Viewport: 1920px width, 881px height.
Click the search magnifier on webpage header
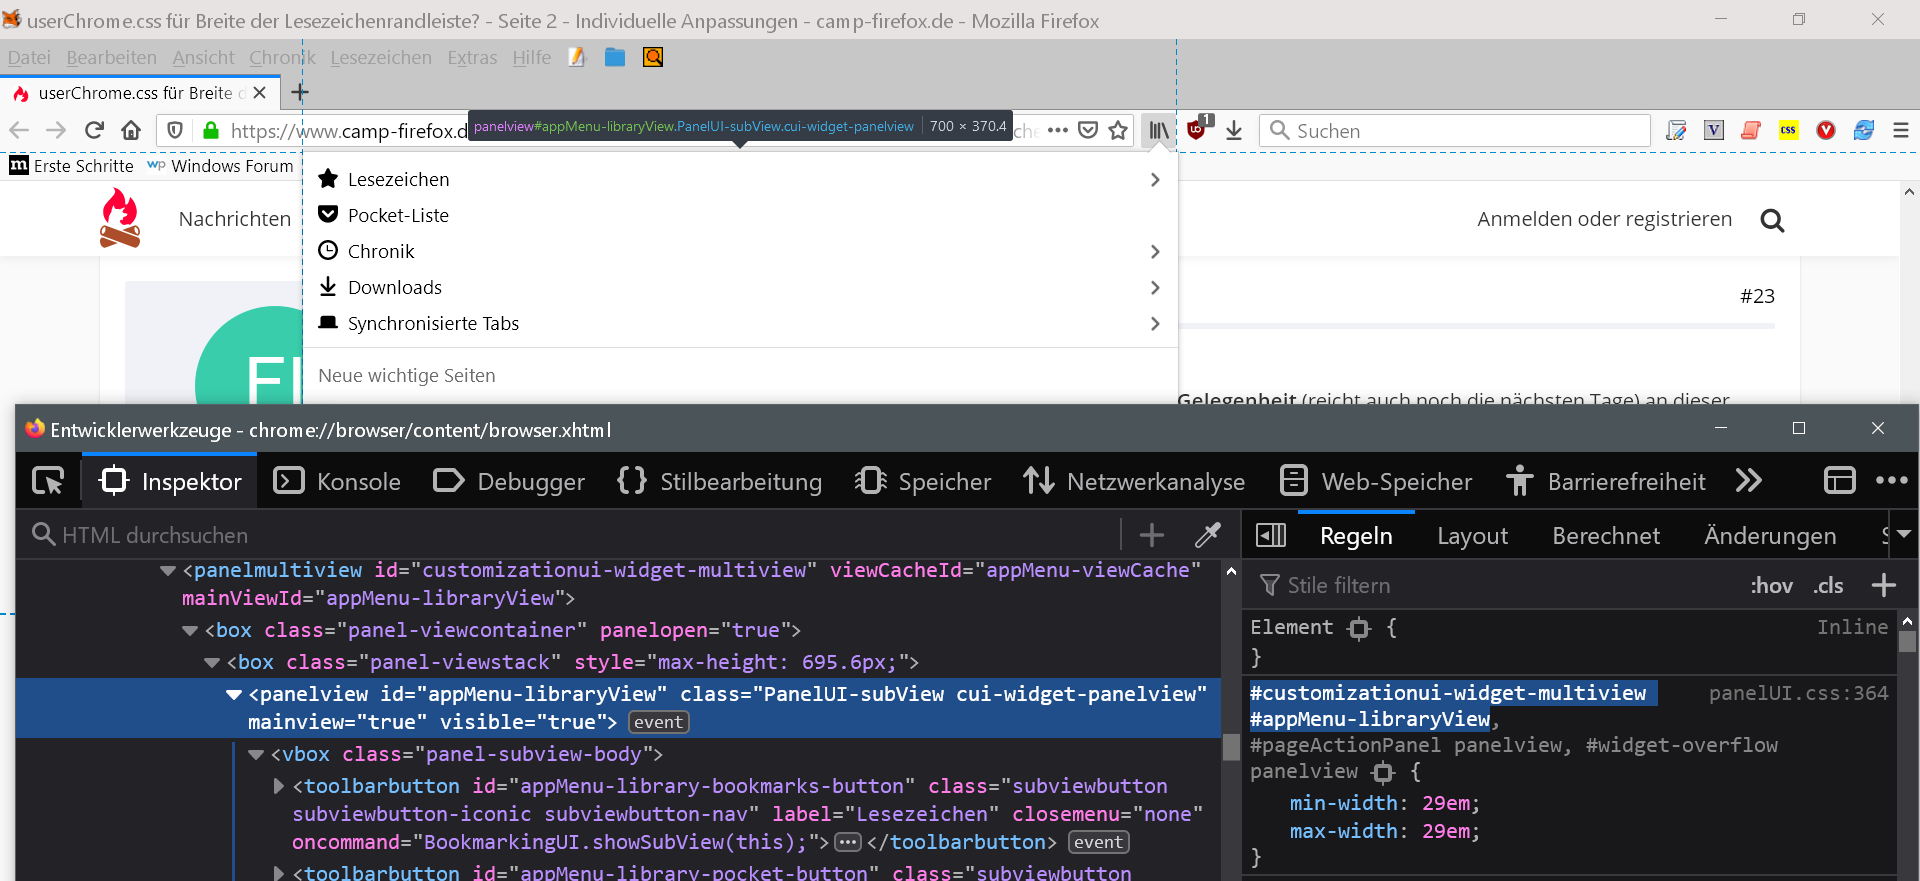pos(1772,220)
